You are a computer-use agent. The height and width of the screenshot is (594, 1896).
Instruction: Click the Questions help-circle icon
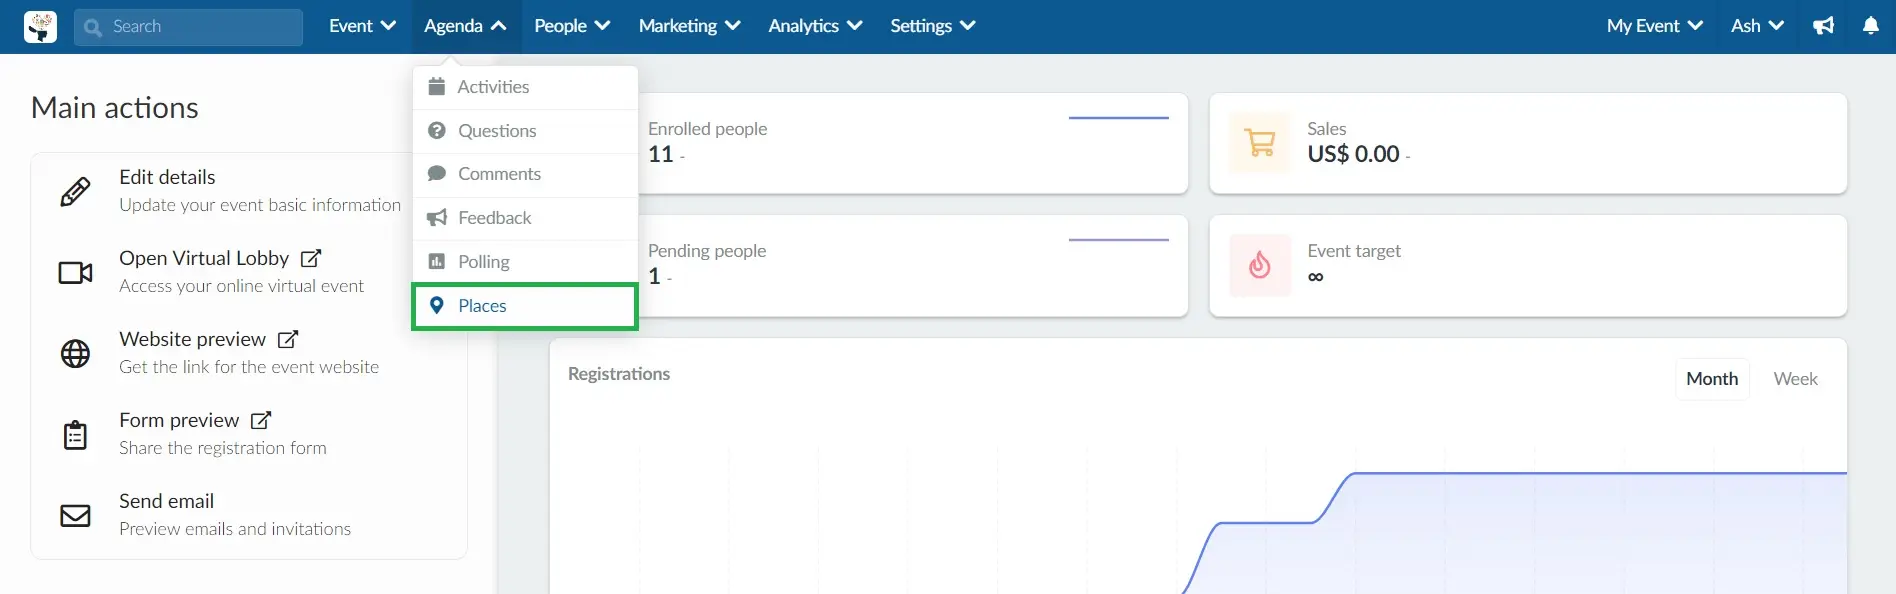[x=437, y=131]
